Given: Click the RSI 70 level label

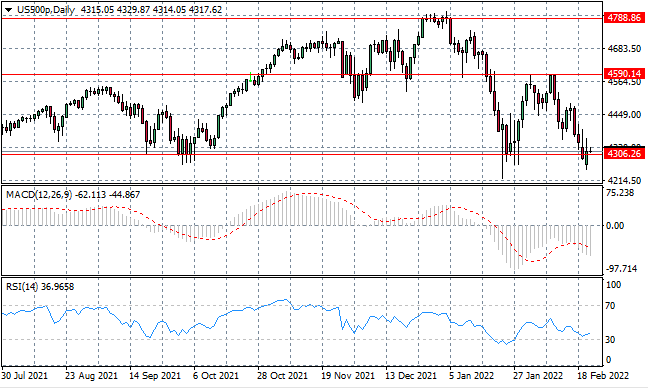Looking at the screenshot, I should [x=610, y=306].
